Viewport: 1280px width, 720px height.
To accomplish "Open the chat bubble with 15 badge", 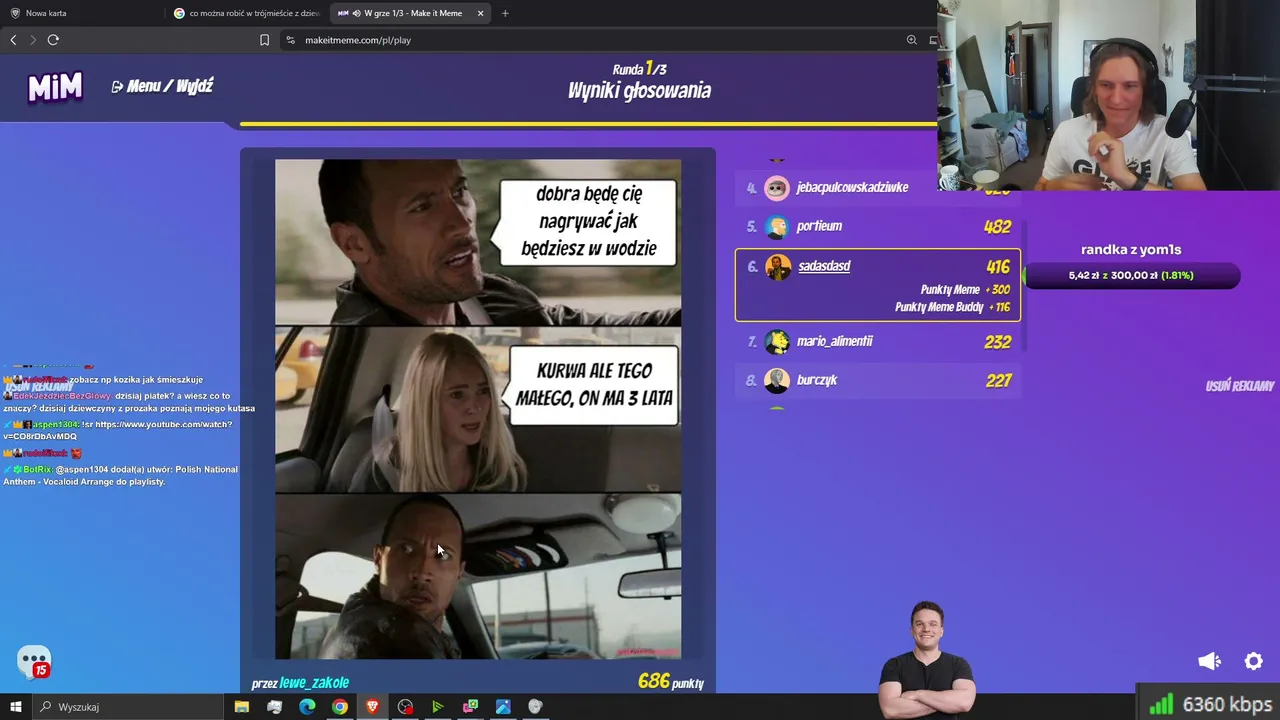I will pyautogui.click(x=34, y=662).
